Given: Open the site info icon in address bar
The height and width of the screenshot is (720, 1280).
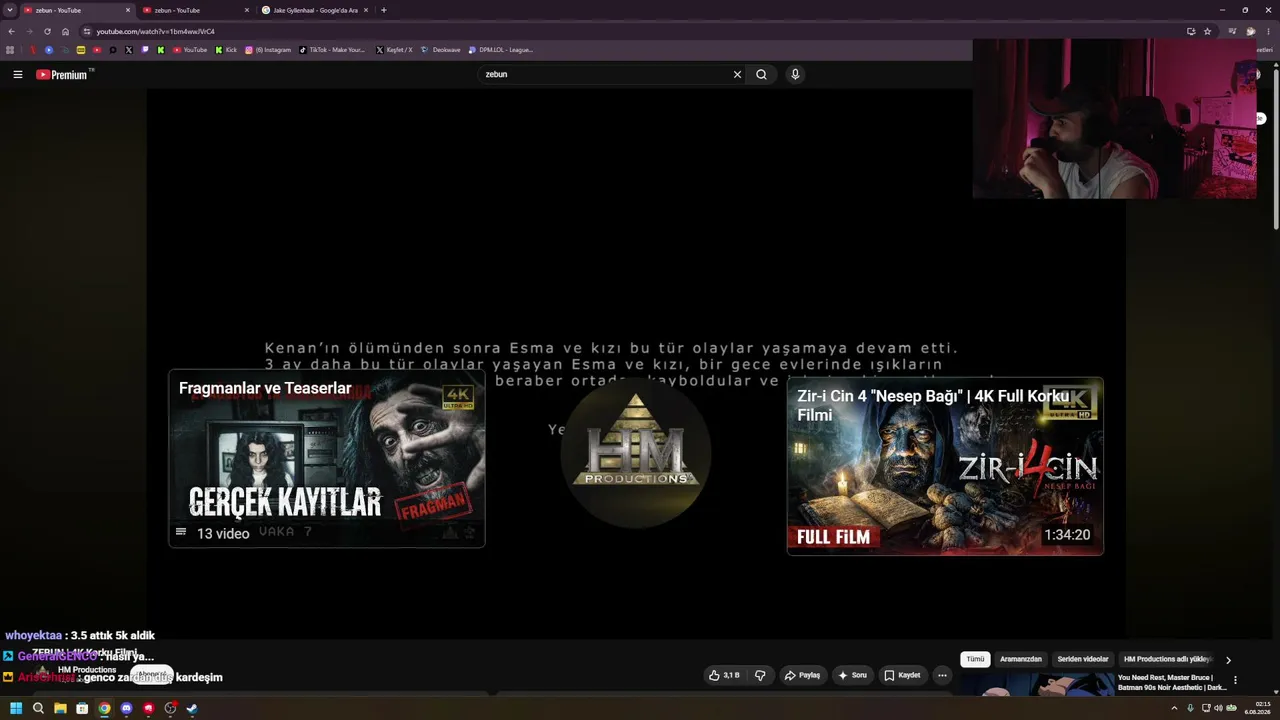Looking at the screenshot, I should 87,31.
